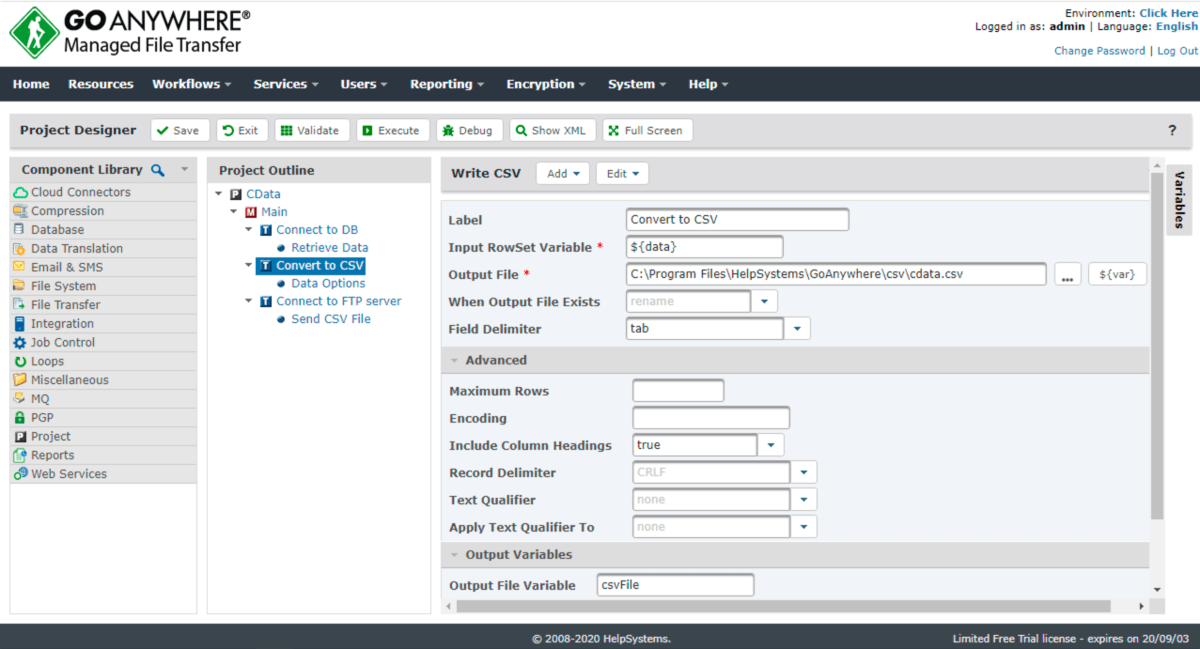
Task: Click the ${var} button for Output File
Action: pyautogui.click(x=1117, y=274)
